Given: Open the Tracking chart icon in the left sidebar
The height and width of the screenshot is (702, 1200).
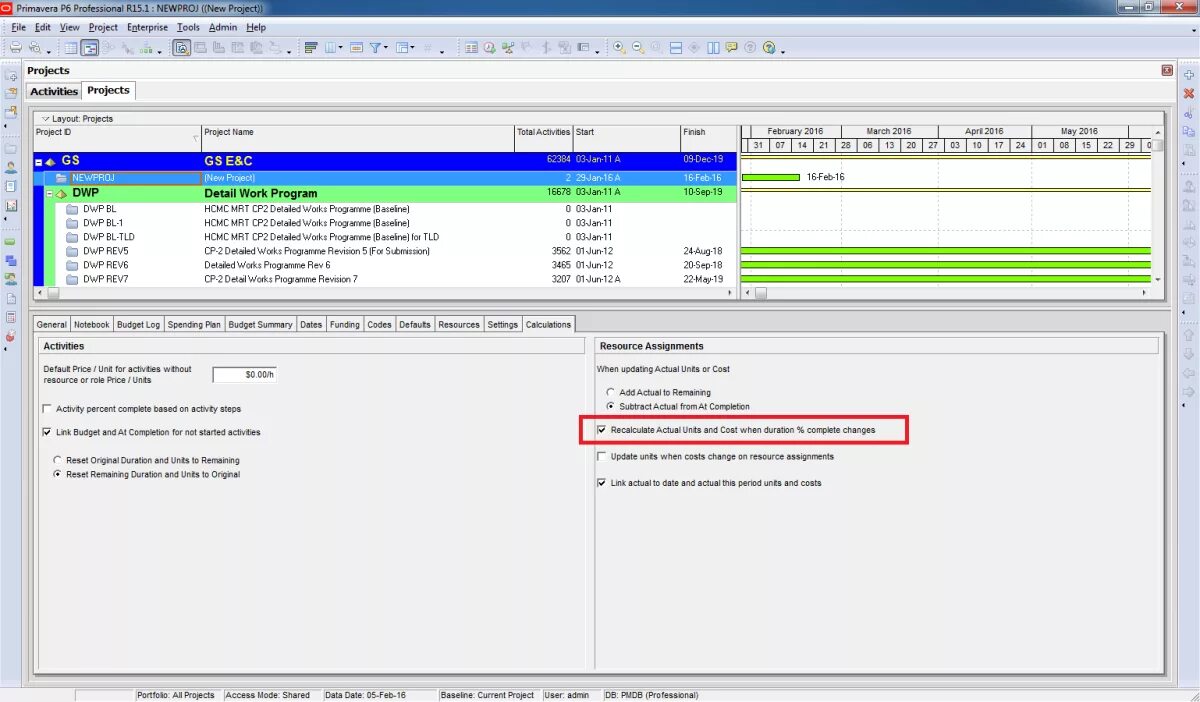Looking at the screenshot, I should (x=11, y=205).
